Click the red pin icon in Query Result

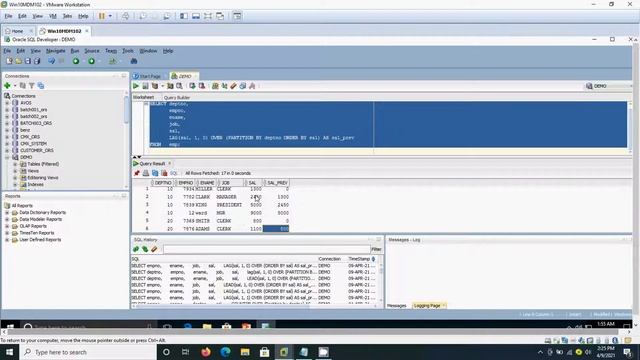[137, 173]
